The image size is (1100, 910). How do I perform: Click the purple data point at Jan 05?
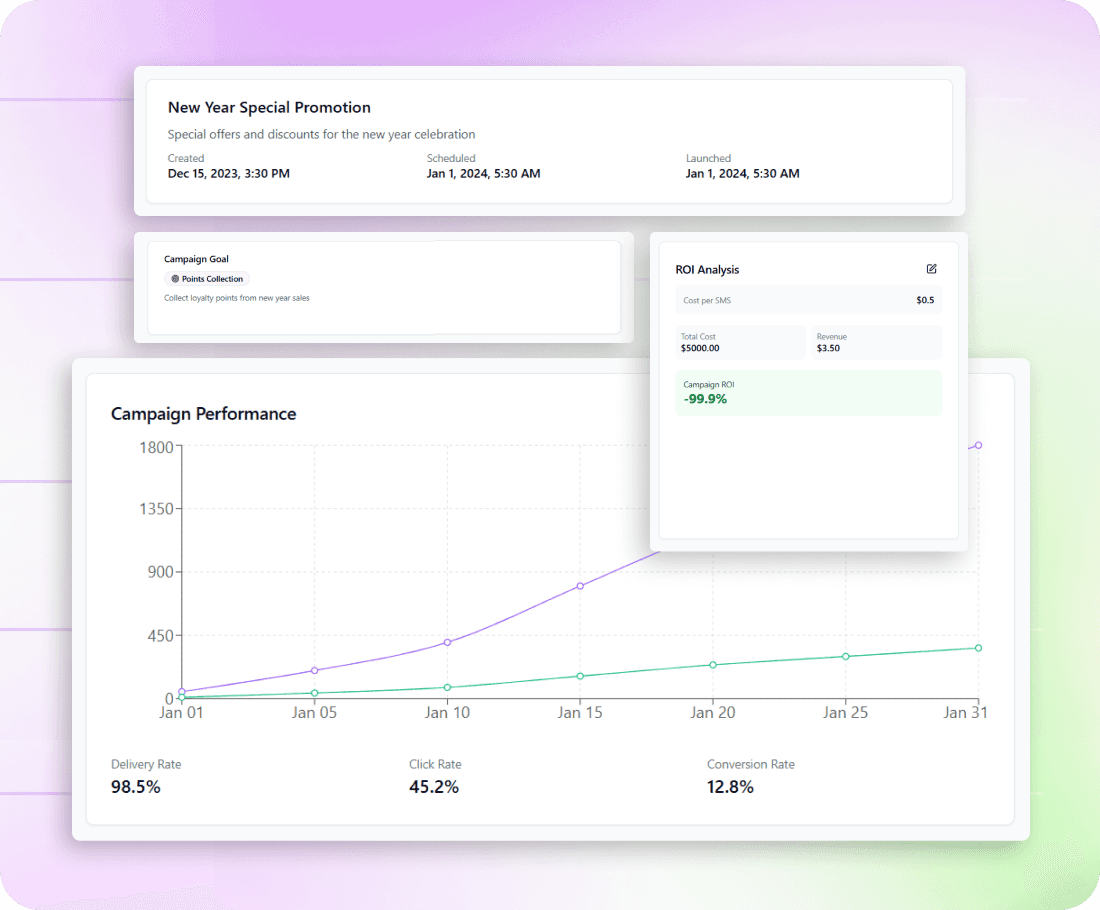[x=314, y=670]
